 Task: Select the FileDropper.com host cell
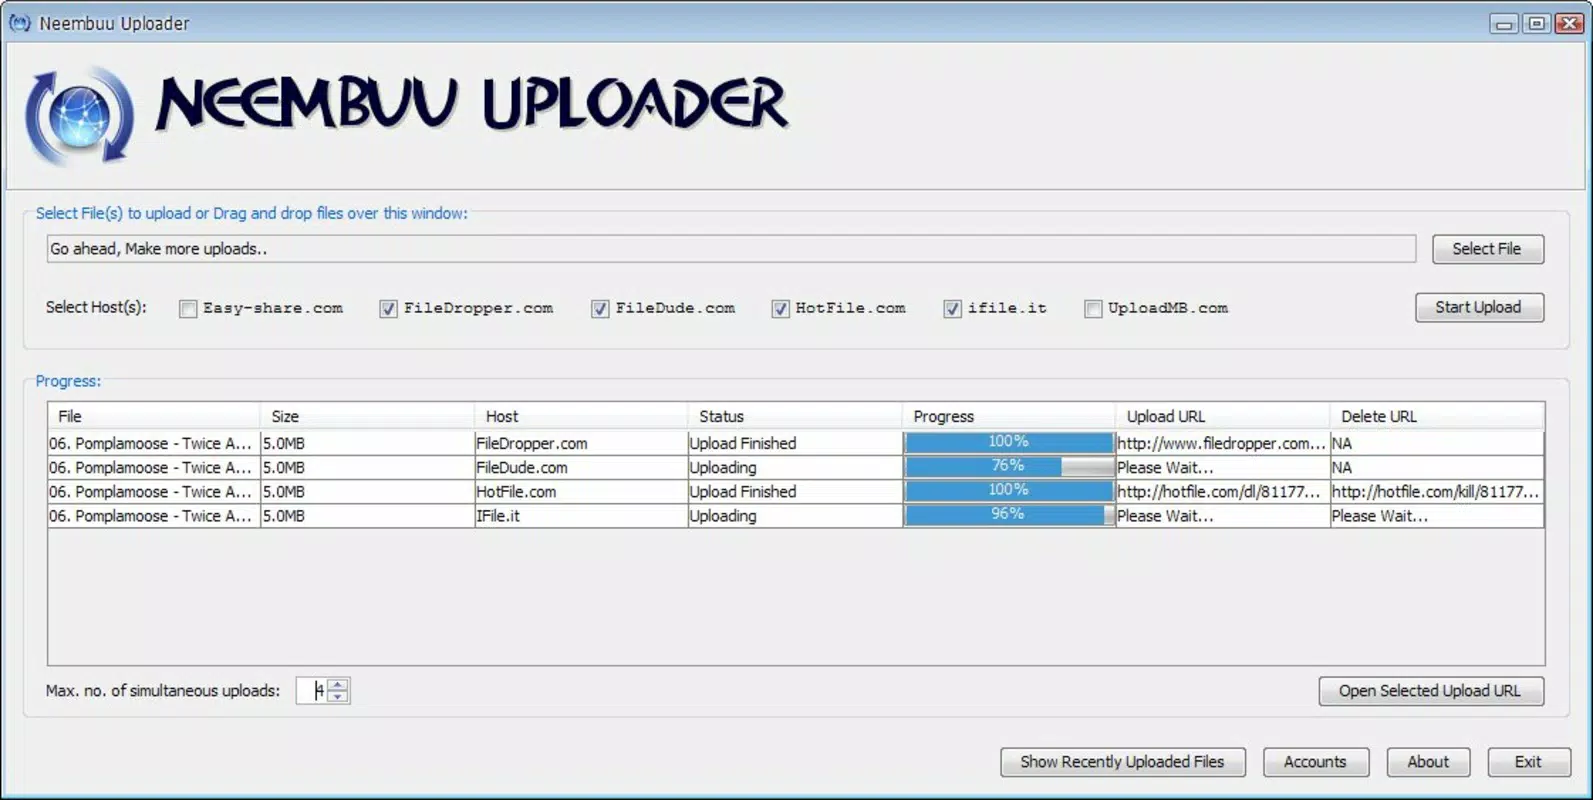tap(581, 443)
